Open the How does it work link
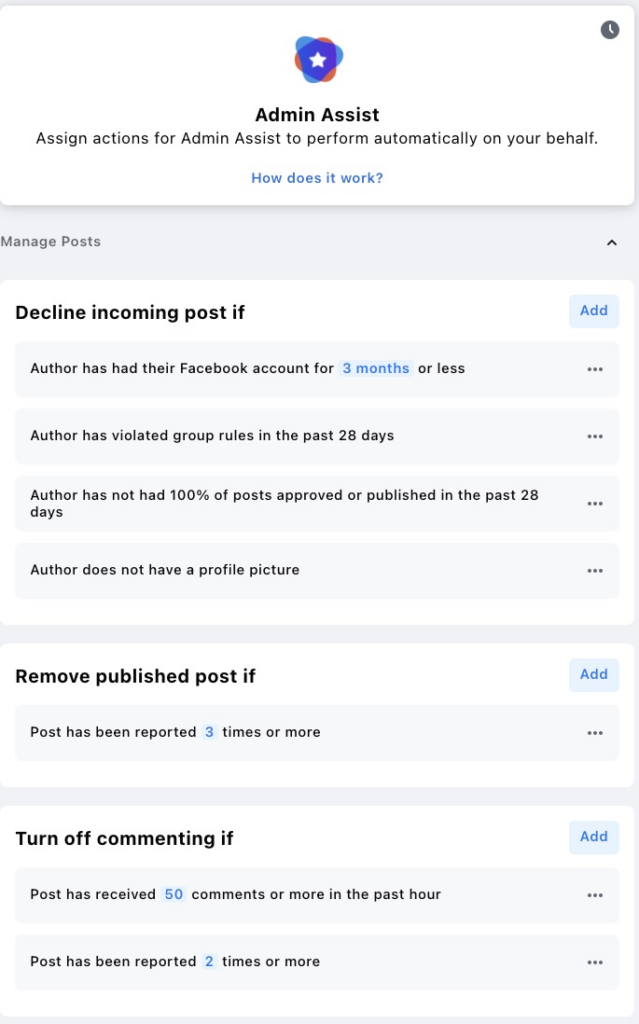639x1024 pixels. (x=316, y=177)
